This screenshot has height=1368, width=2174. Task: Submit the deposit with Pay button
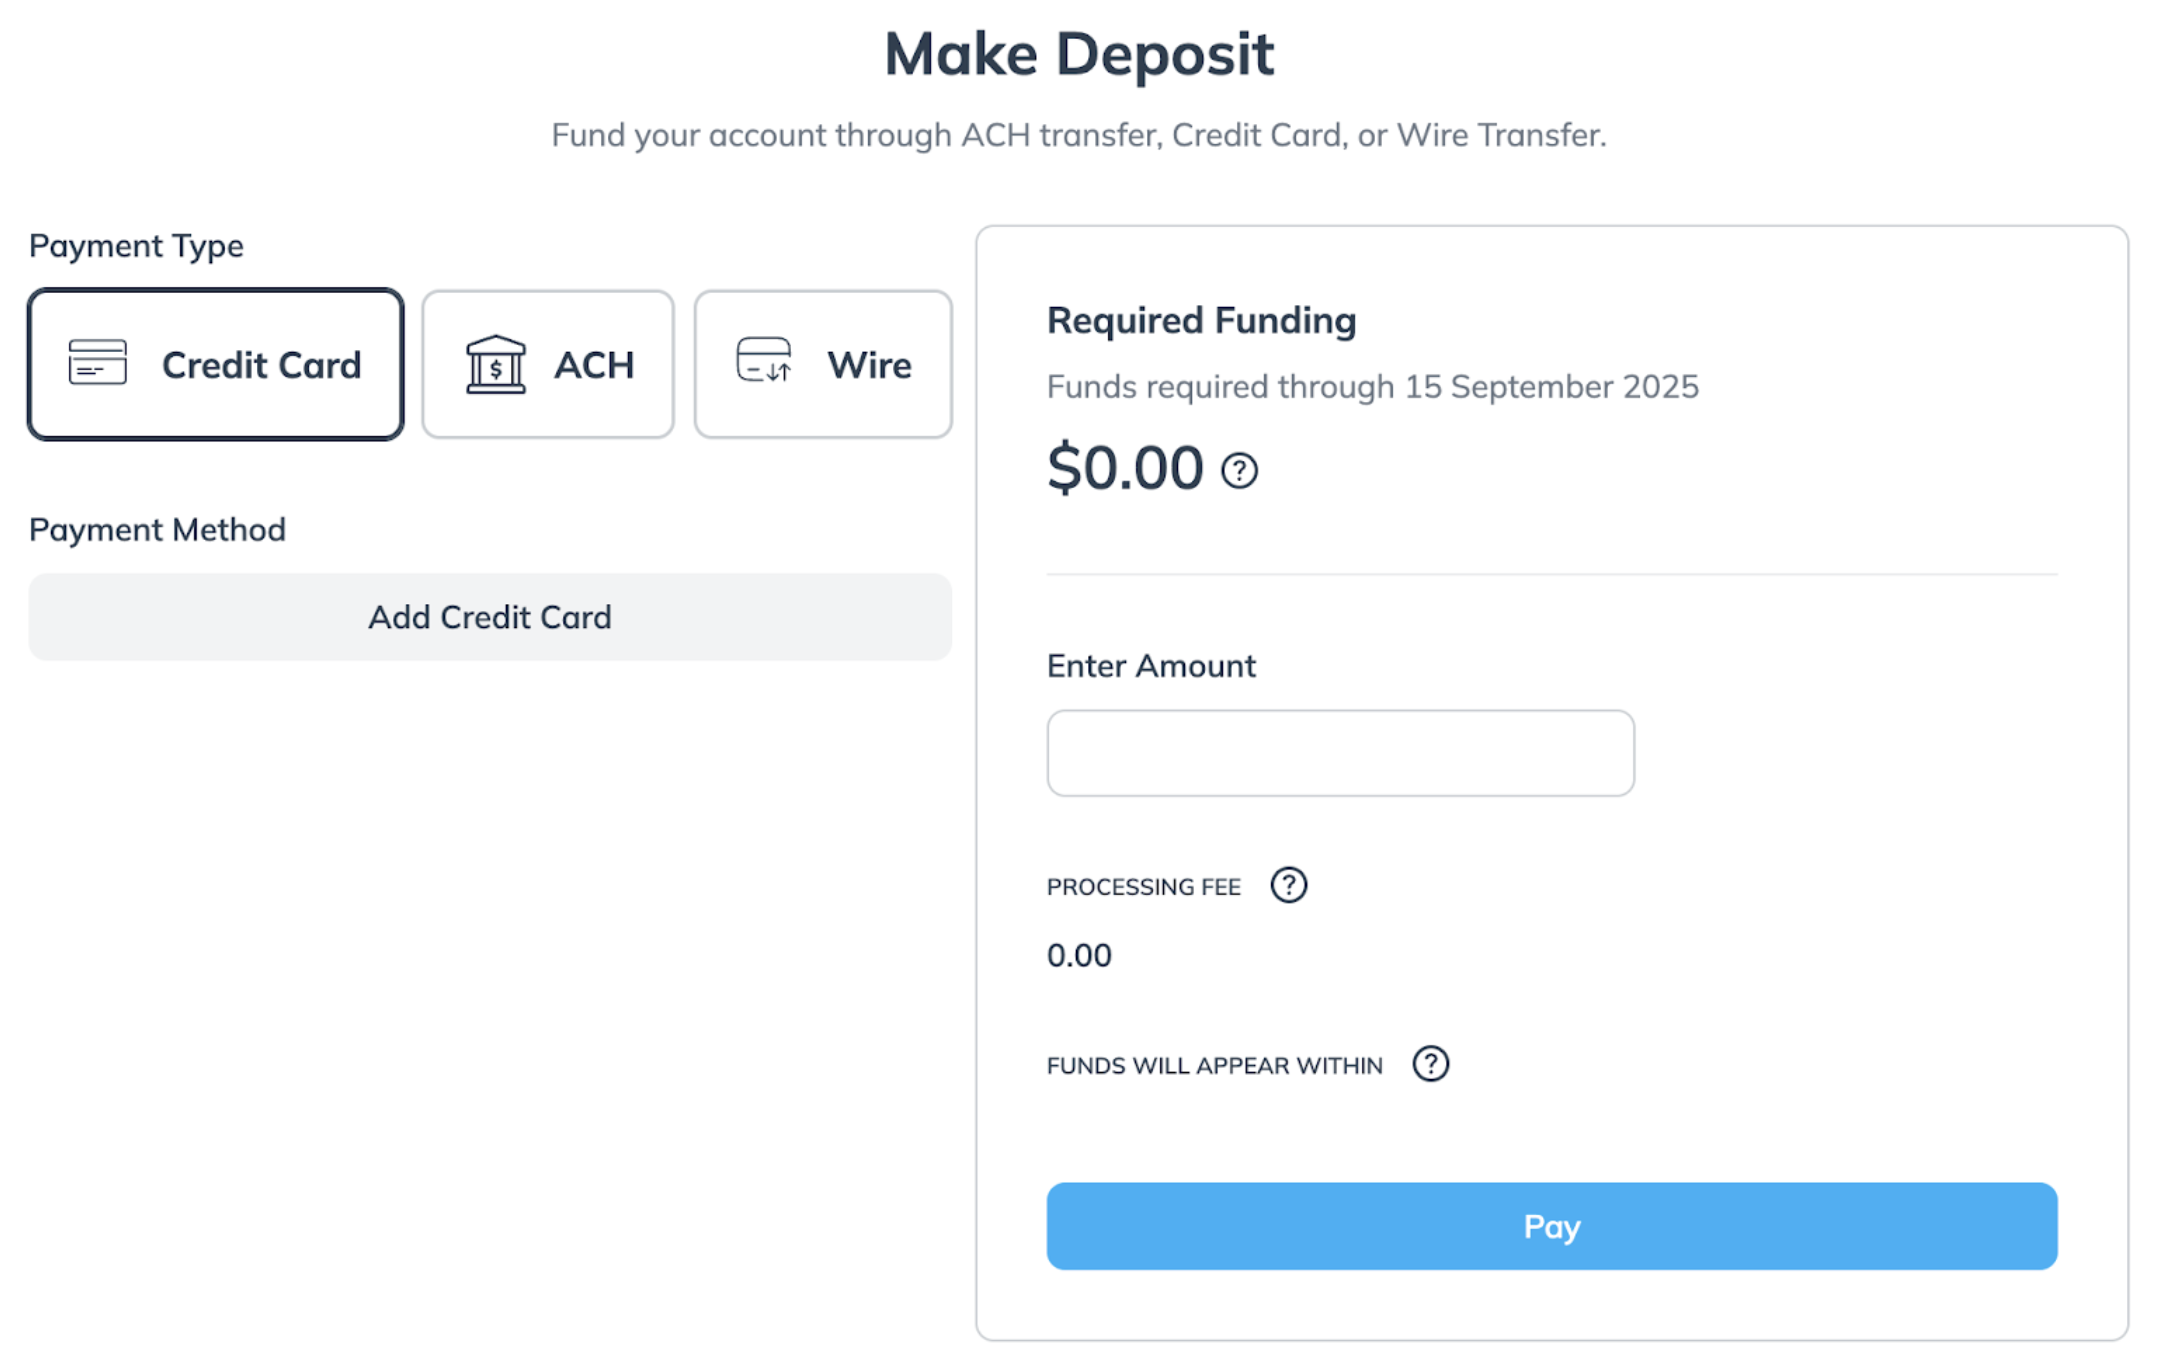[1552, 1226]
